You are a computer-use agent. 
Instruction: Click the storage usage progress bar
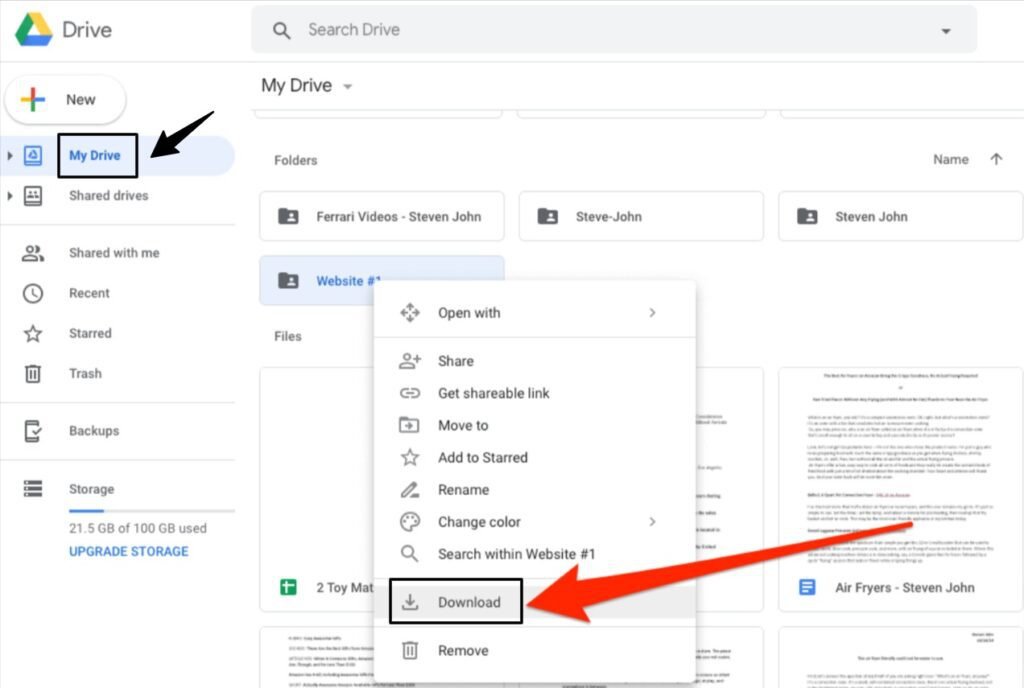click(150, 511)
